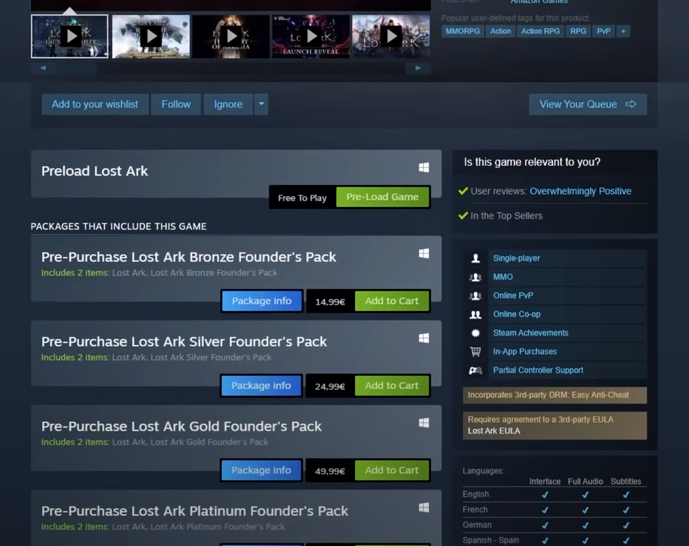The height and width of the screenshot is (546, 689).
Task: Click the Online Co-op icon
Action: tap(475, 315)
